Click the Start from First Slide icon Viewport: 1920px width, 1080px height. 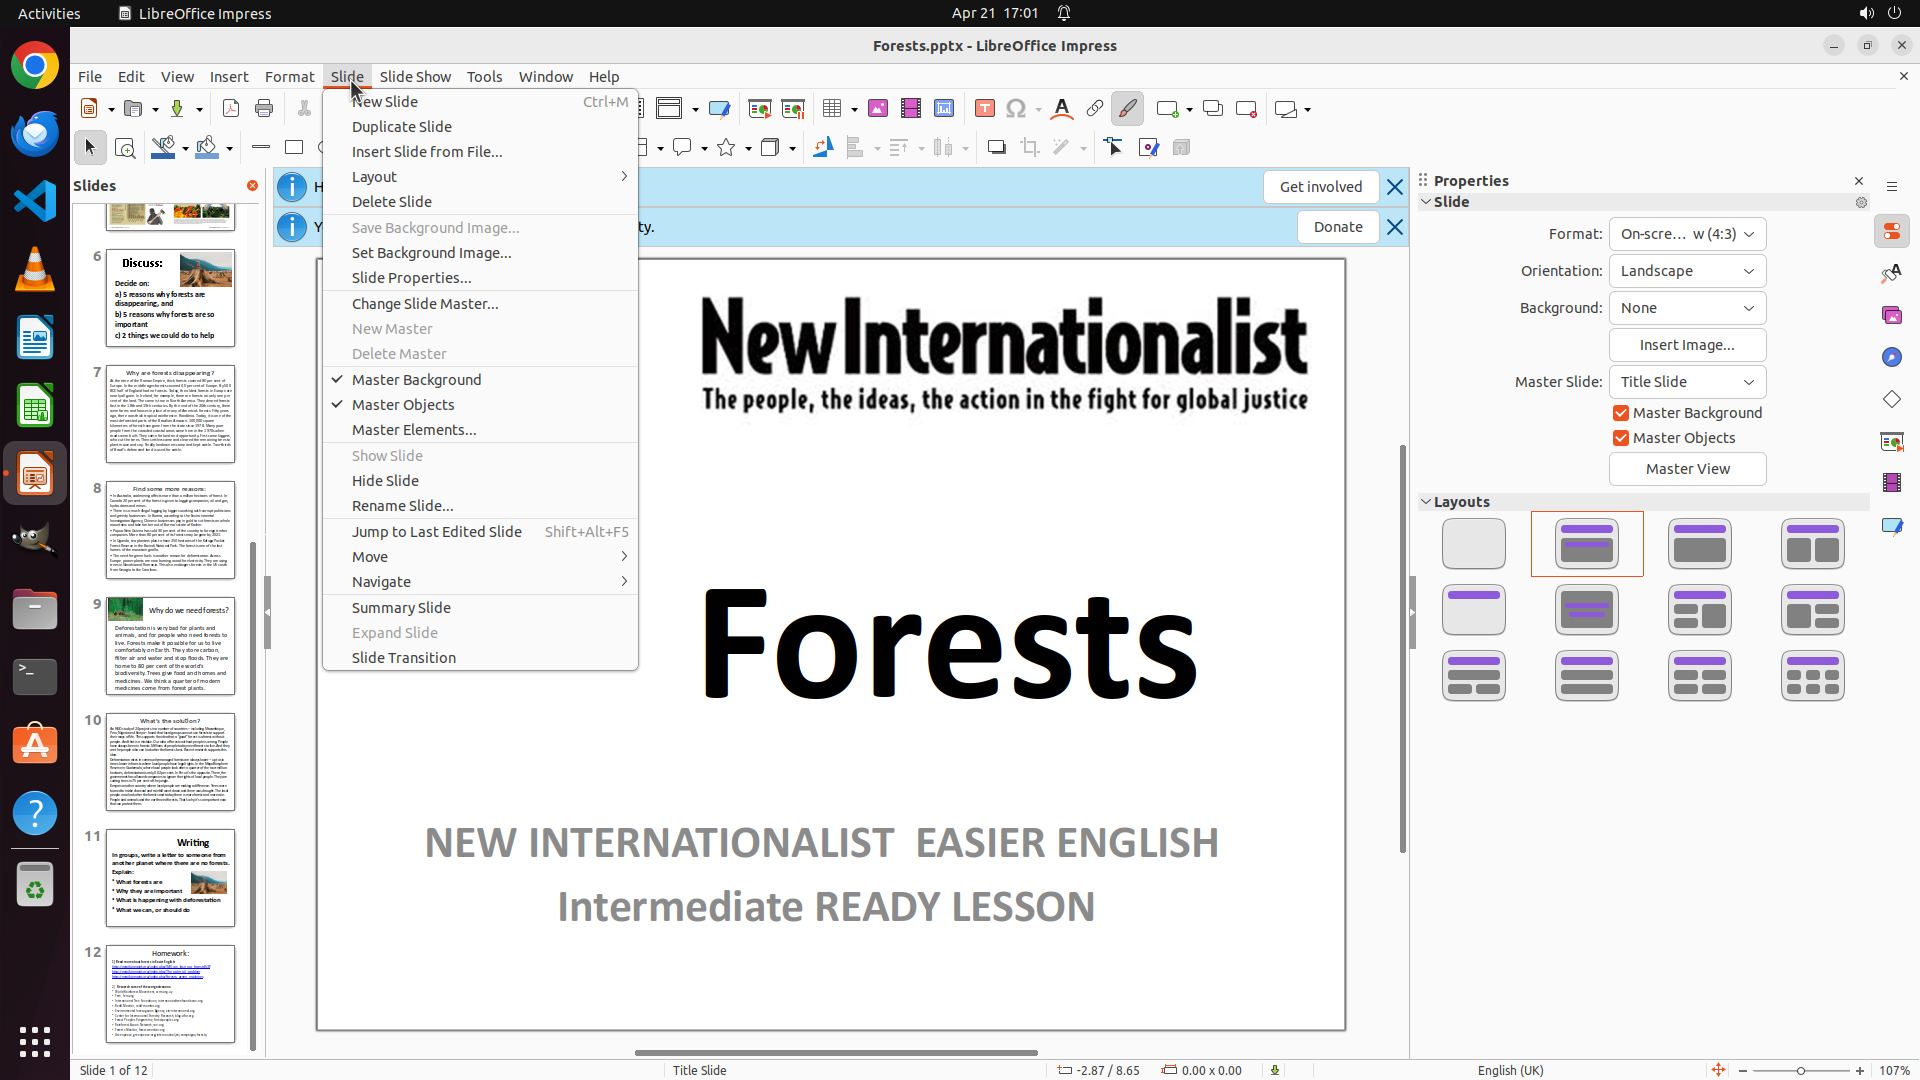(x=759, y=109)
